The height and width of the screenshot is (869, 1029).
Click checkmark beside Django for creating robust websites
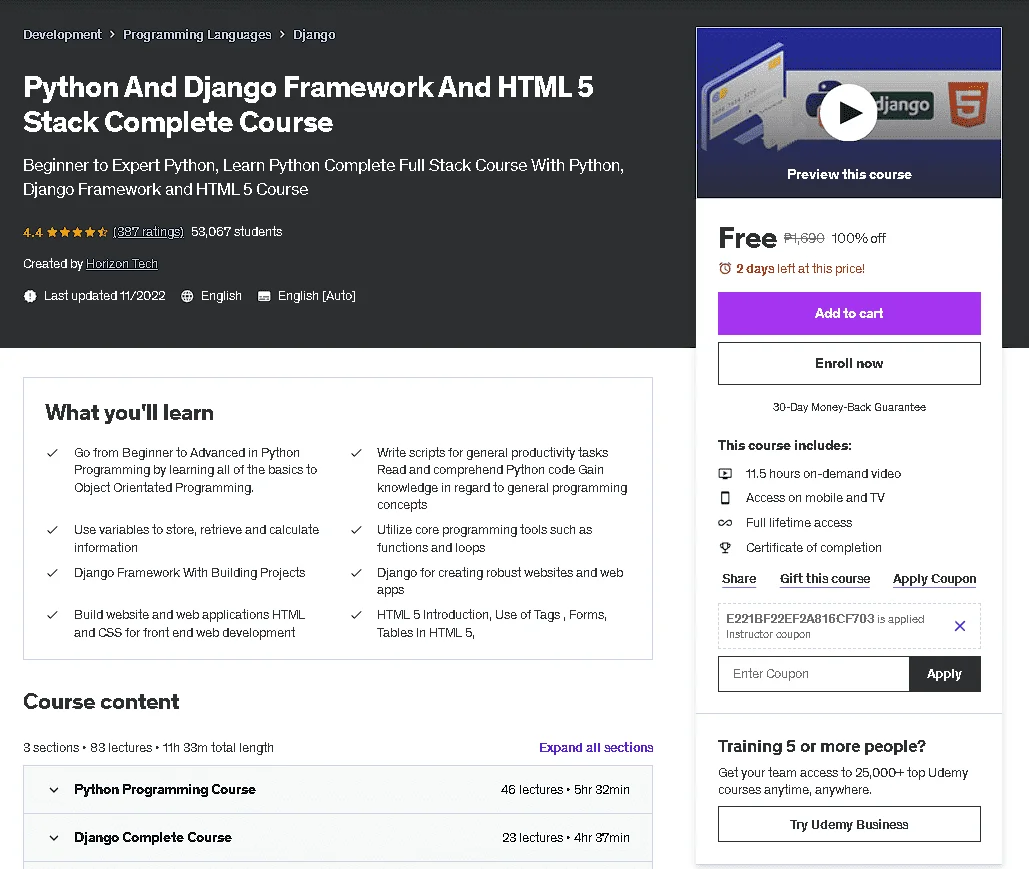(356, 573)
